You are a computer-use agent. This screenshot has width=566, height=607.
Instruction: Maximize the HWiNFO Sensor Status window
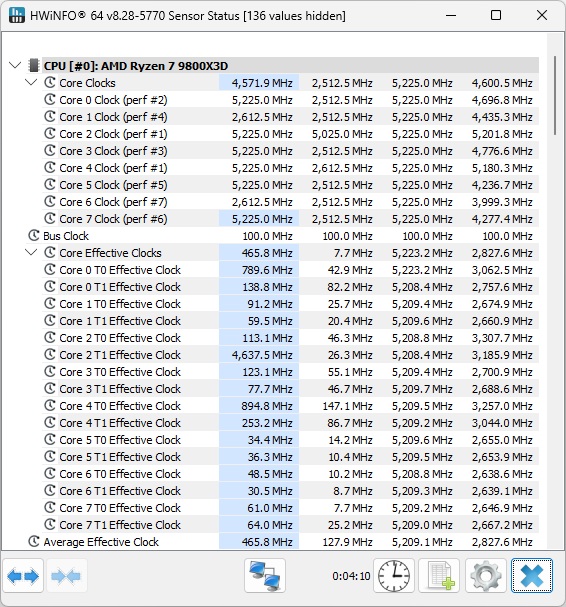pos(496,15)
